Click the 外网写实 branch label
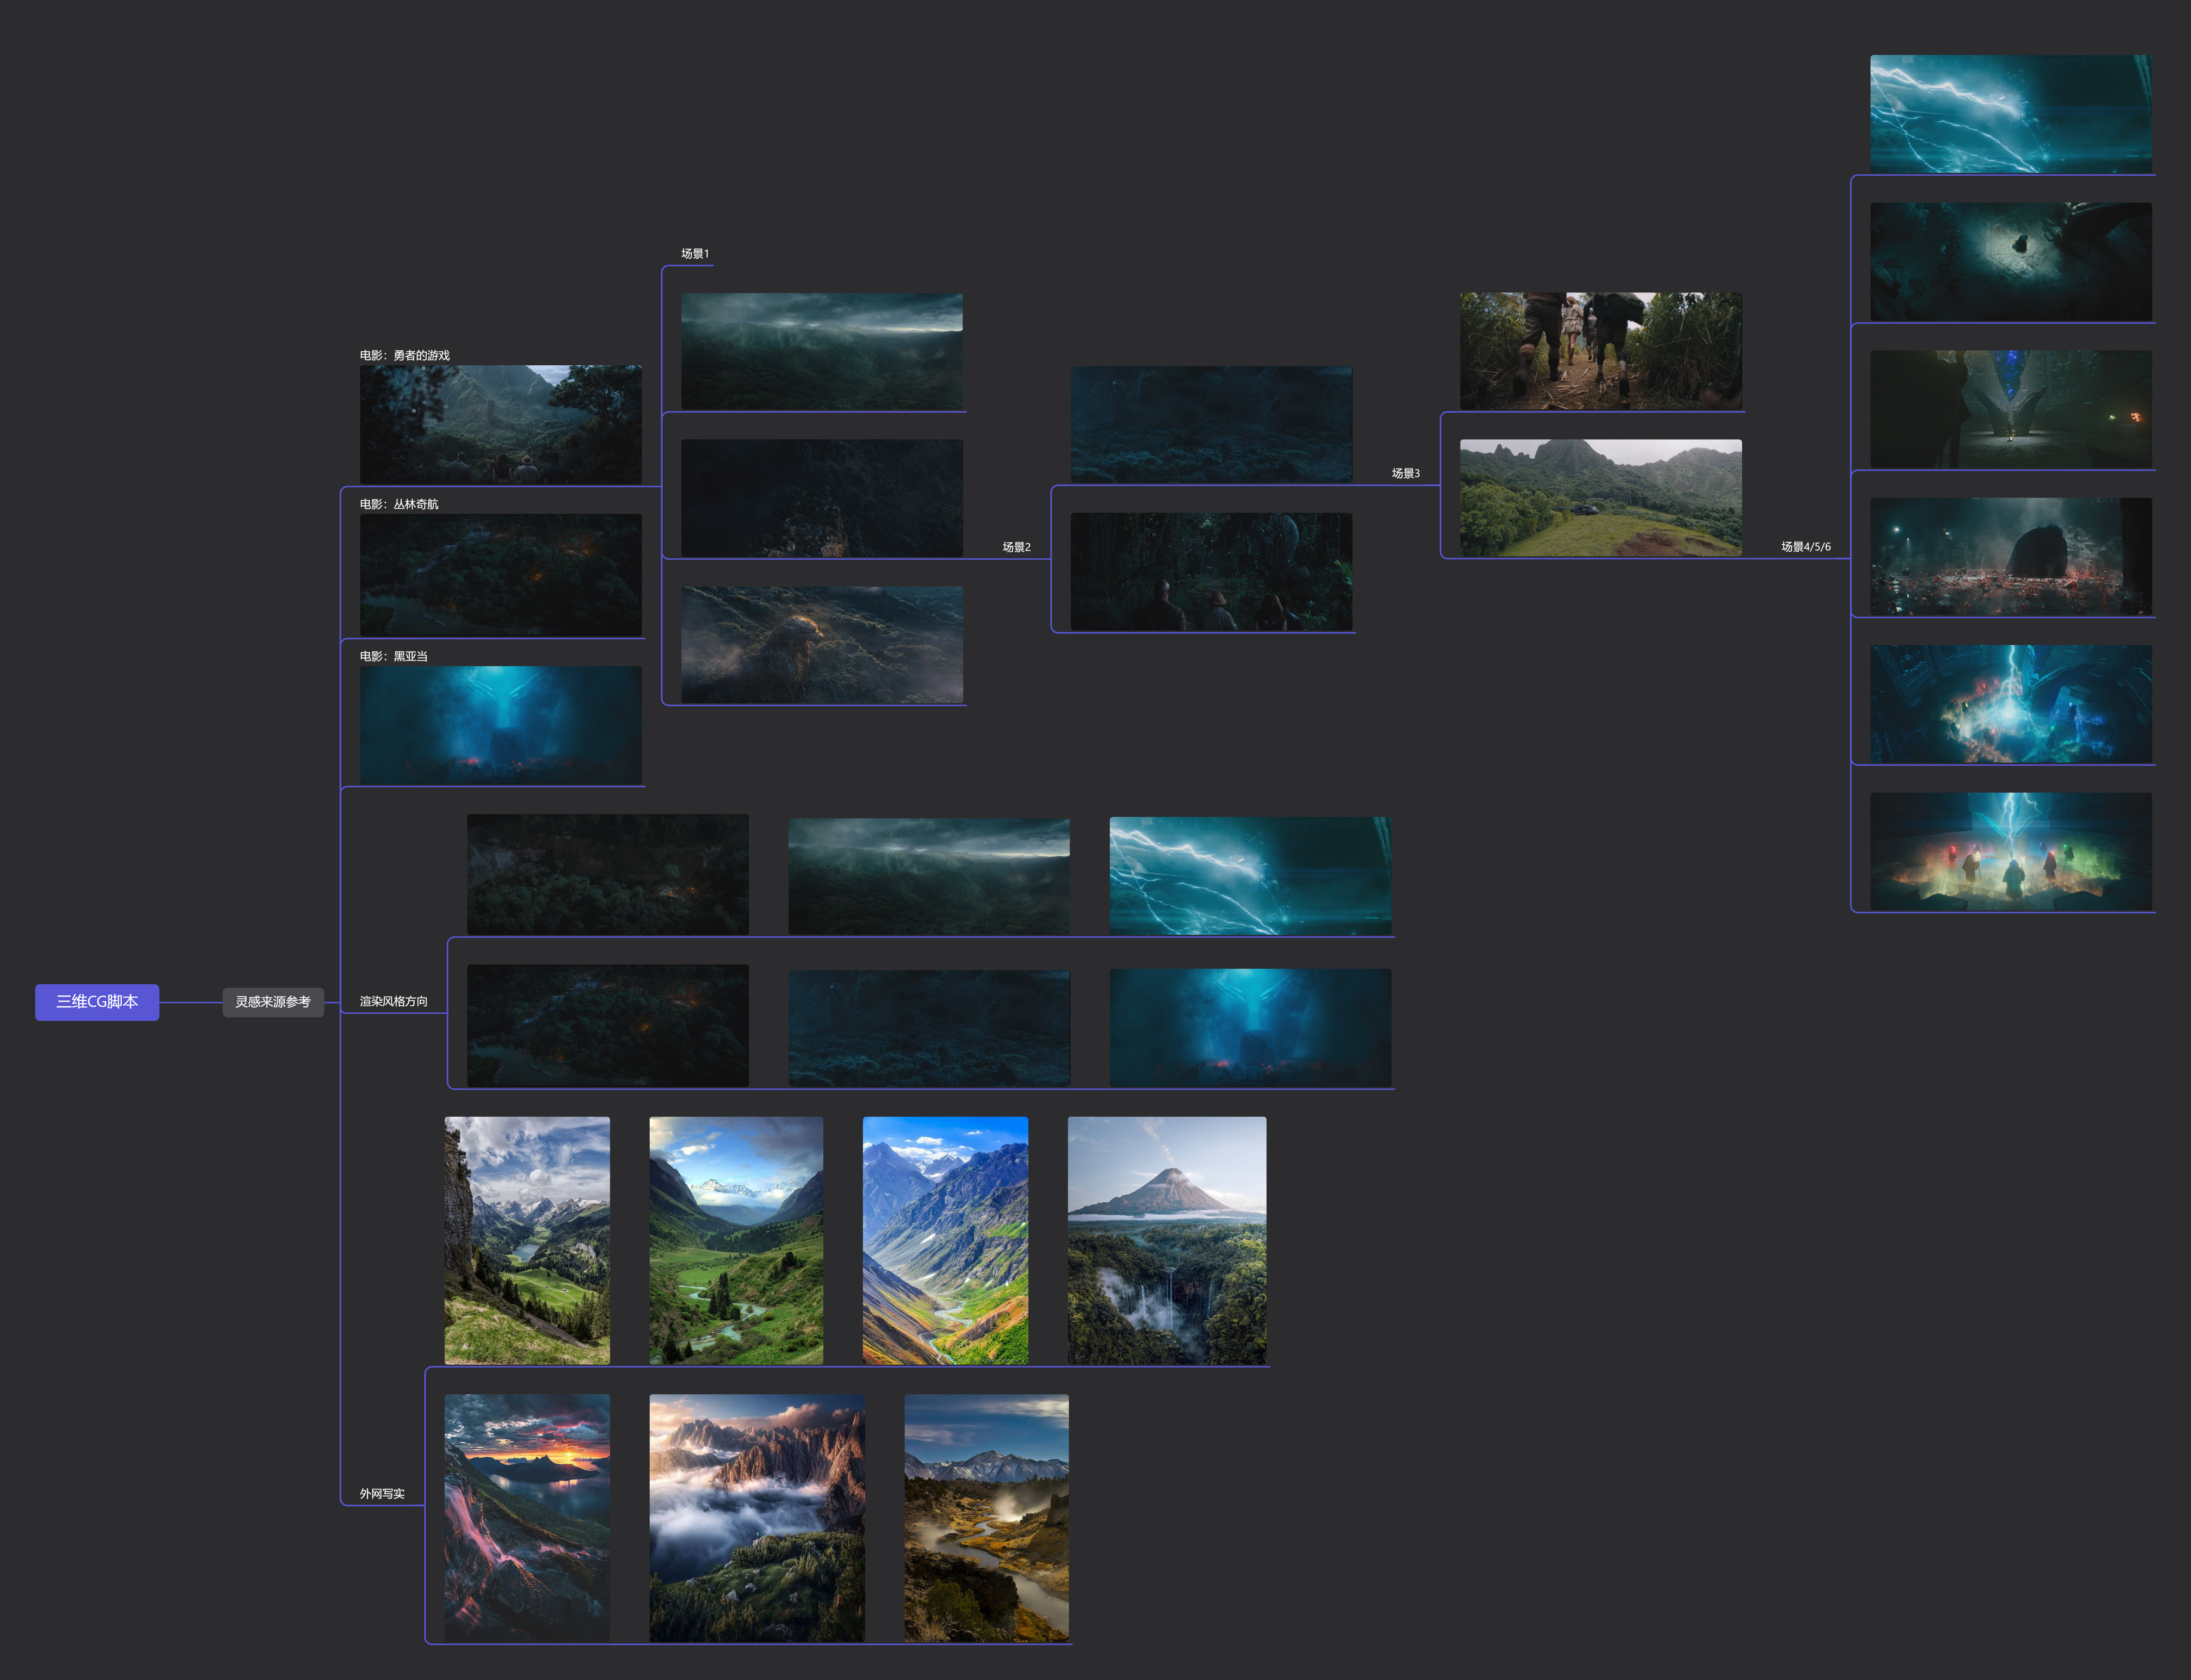2191x1680 pixels. pos(382,1494)
